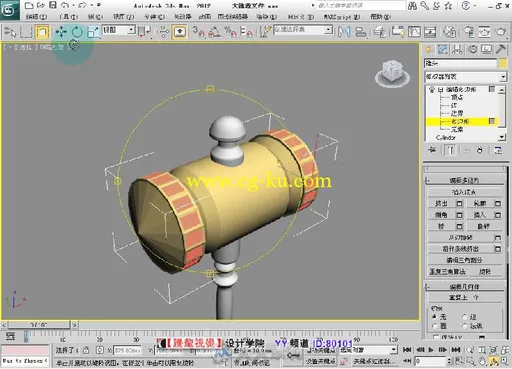Open the Modifier List dropdown
Screen dimensions: 512x369
tap(465, 77)
